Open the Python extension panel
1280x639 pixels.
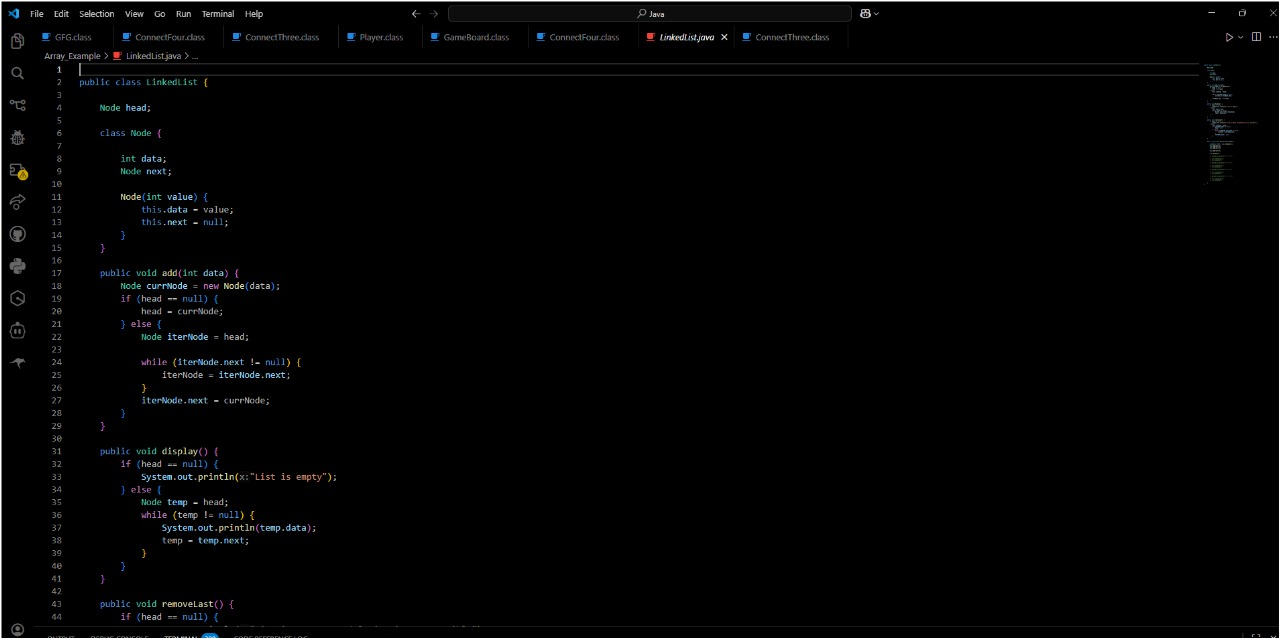[x=17, y=266]
